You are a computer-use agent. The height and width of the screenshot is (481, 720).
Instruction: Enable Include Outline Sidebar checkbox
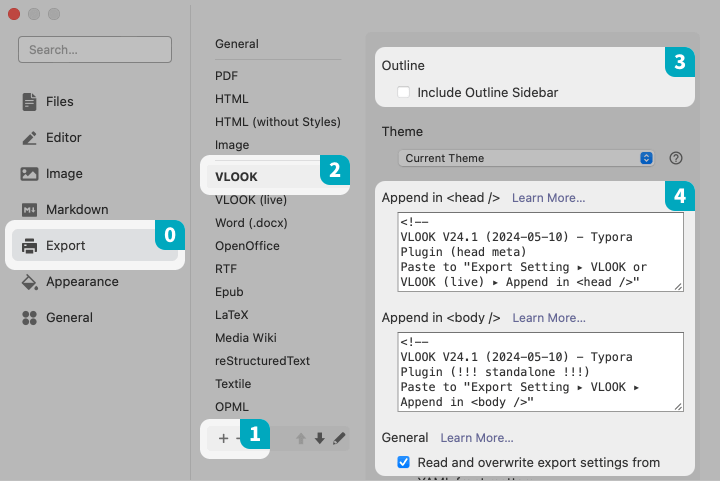coord(404,92)
